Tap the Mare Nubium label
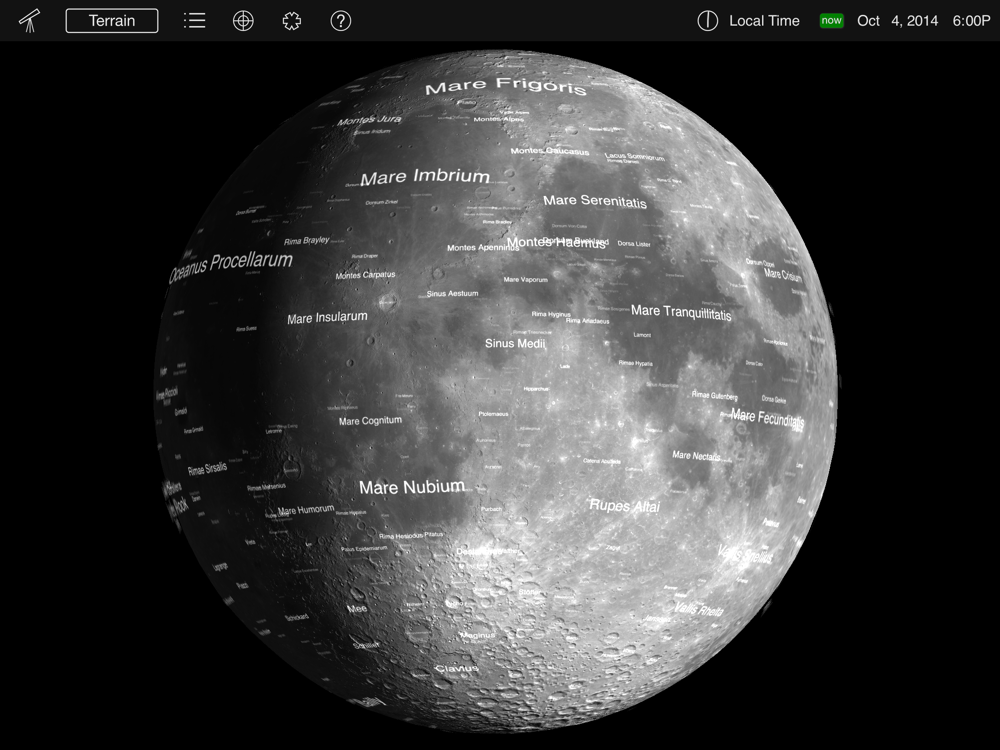This screenshot has height=750, width=1000. tap(412, 487)
